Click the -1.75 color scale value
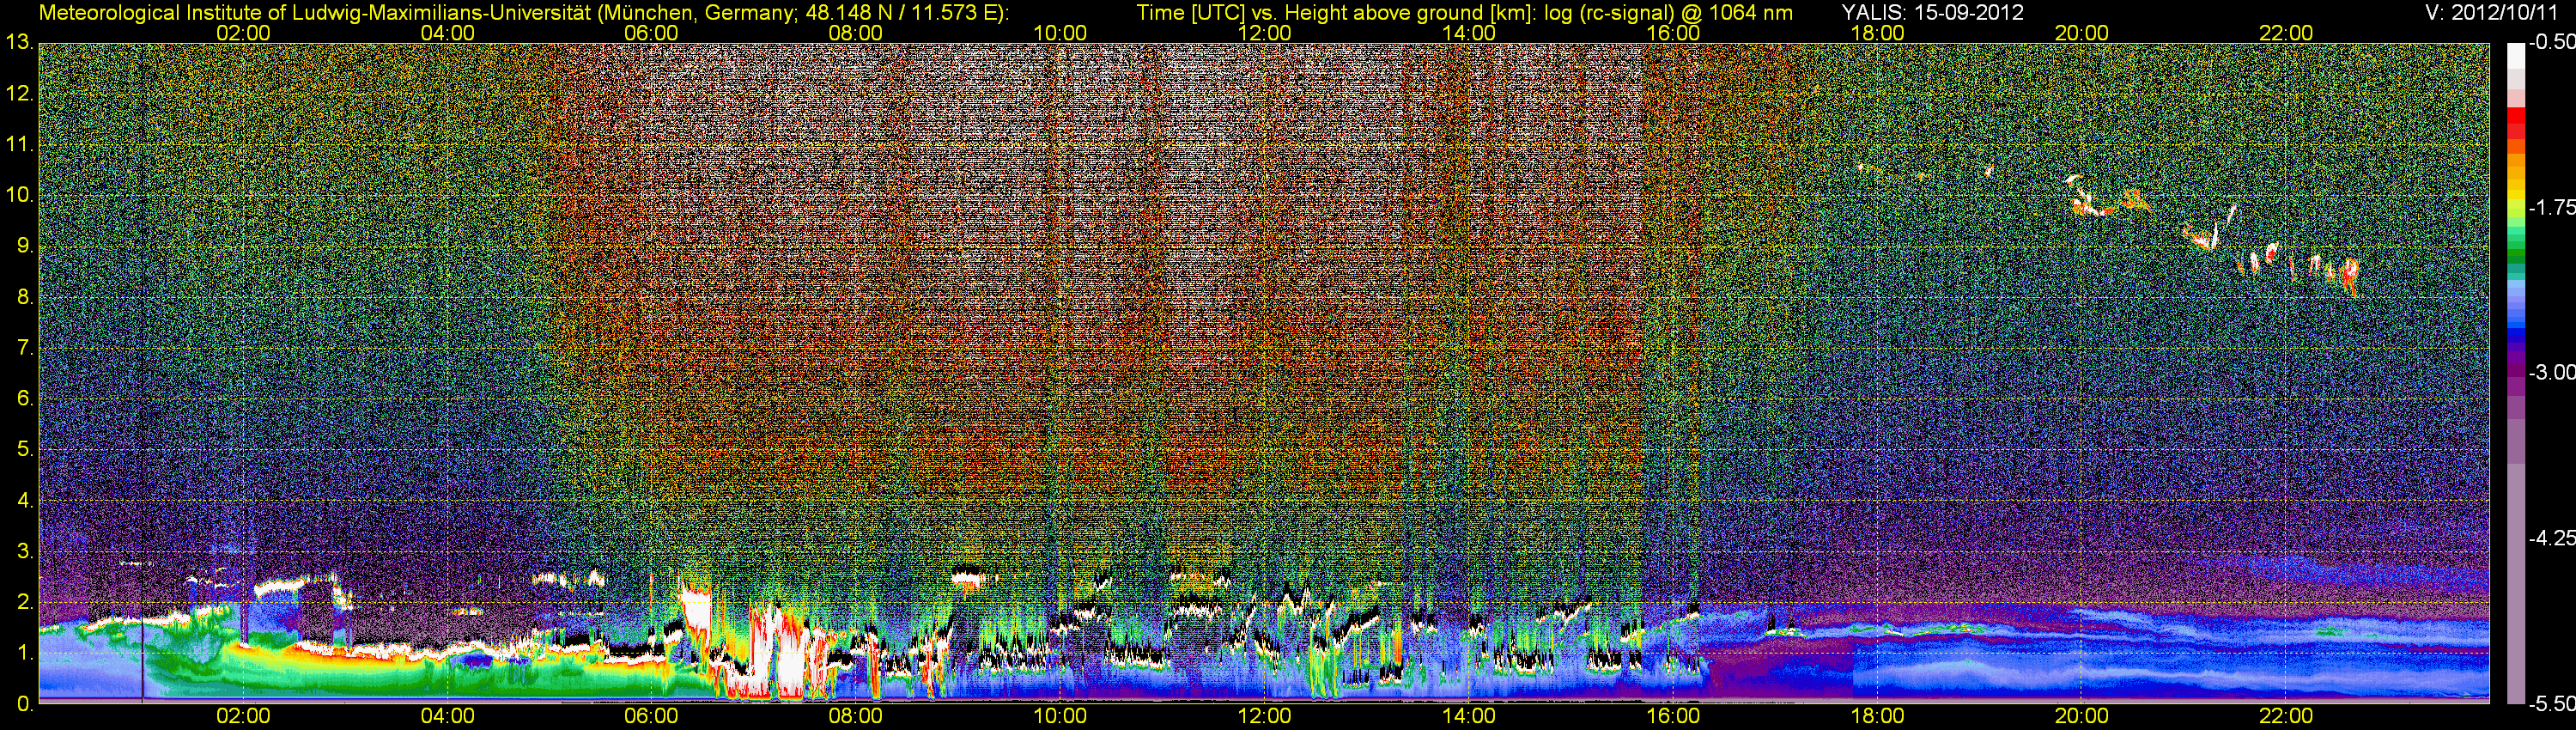The image size is (2576, 730). 2551,208
